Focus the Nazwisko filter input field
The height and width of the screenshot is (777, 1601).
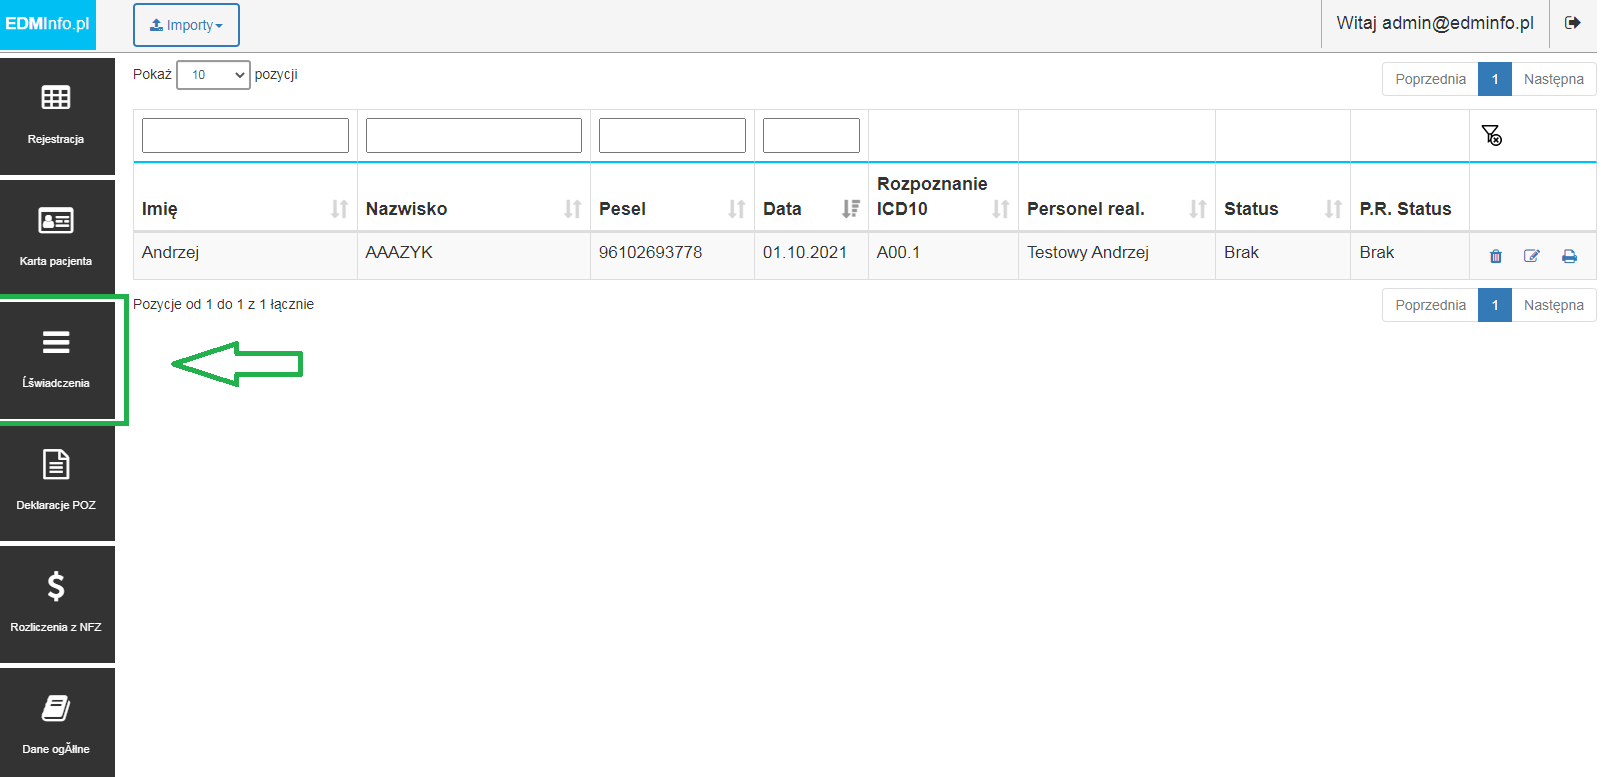pos(474,135)
